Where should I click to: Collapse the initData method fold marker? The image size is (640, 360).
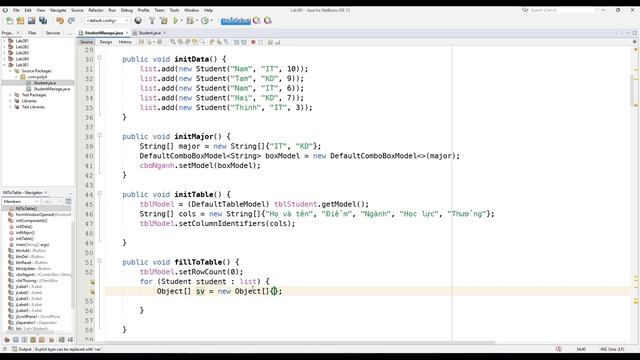click(x=100, y=58)
